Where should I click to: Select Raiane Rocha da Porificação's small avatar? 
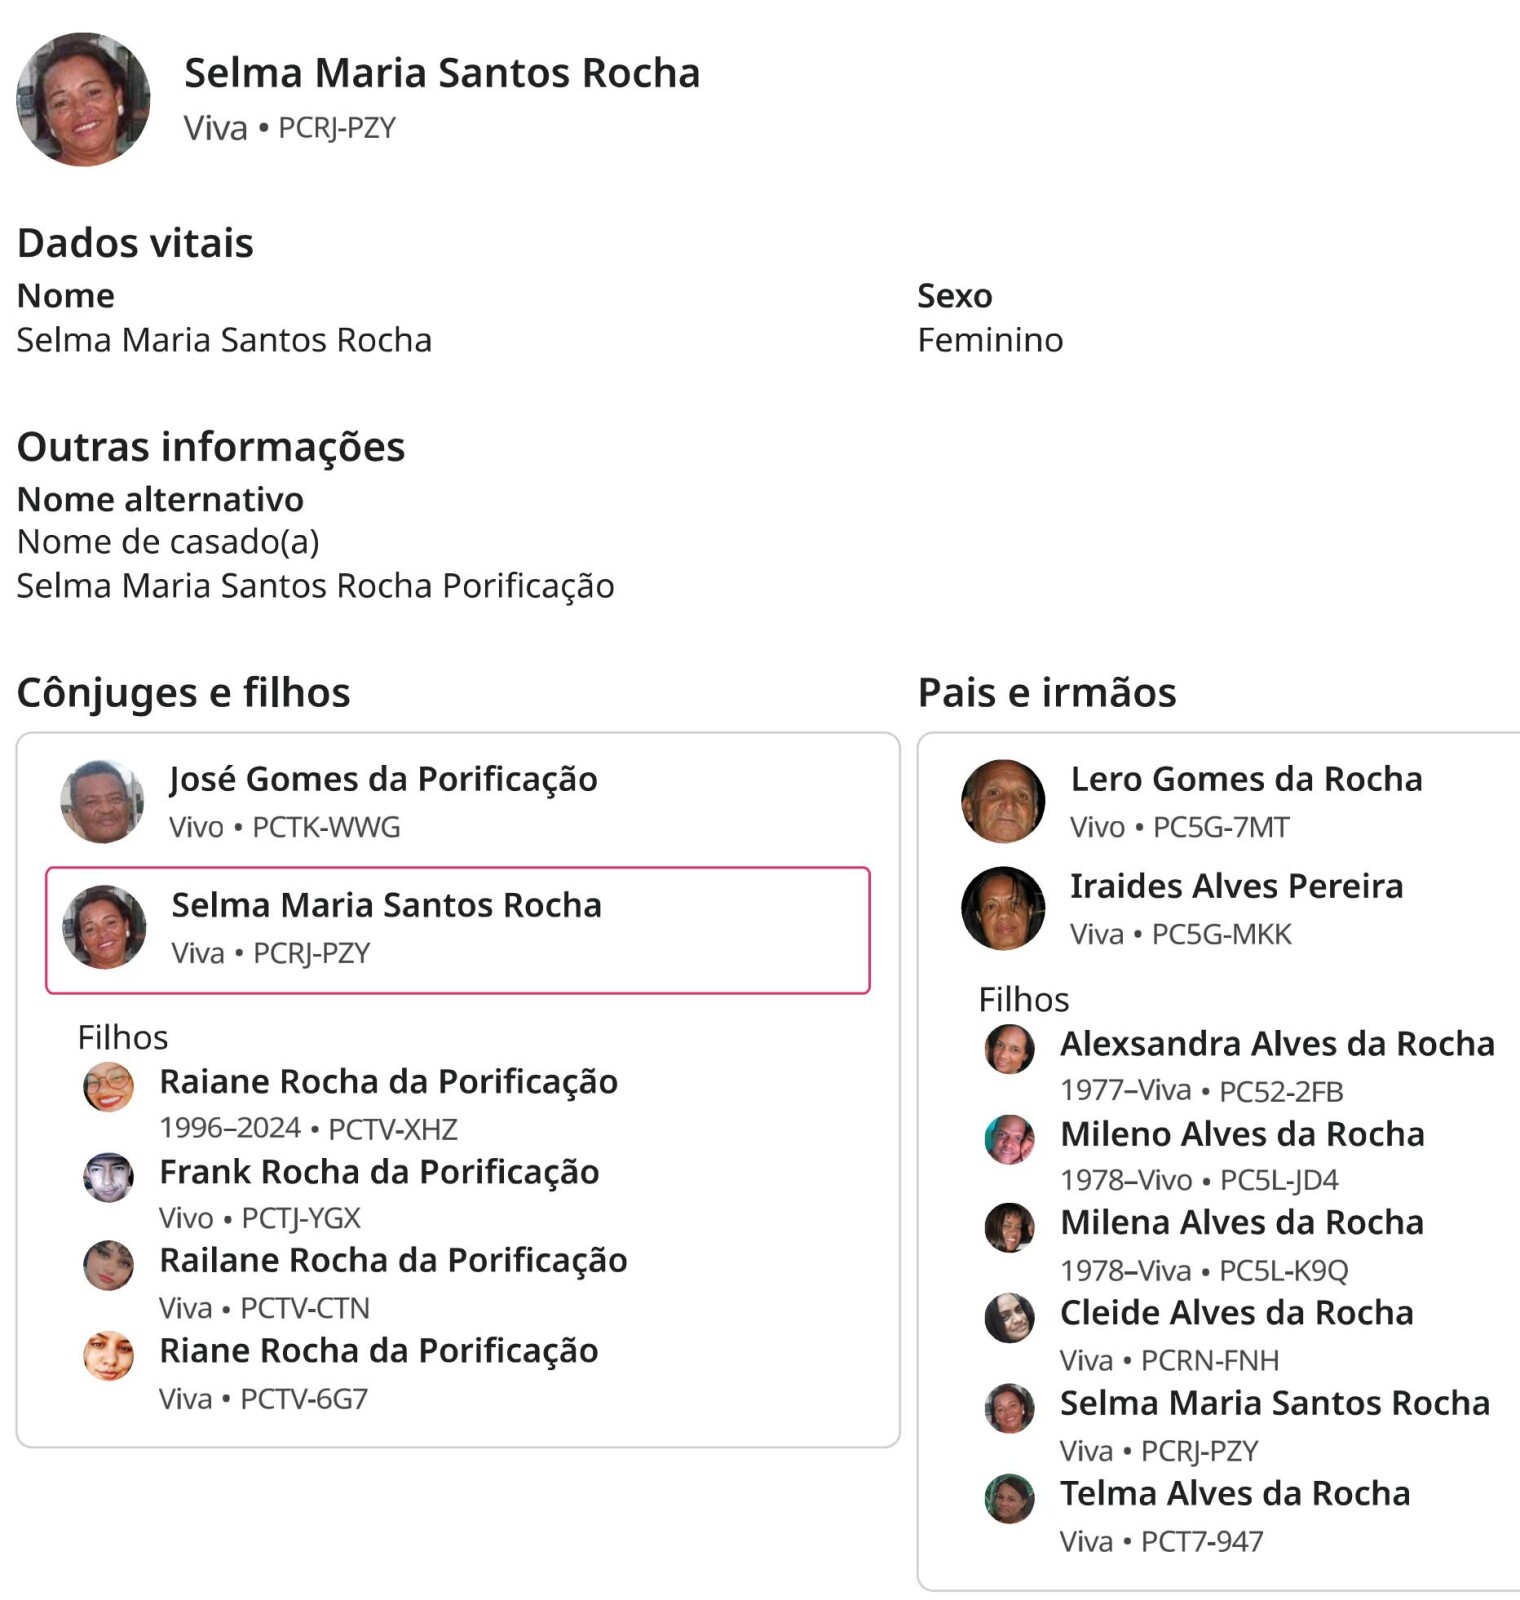click(108, 1087)
